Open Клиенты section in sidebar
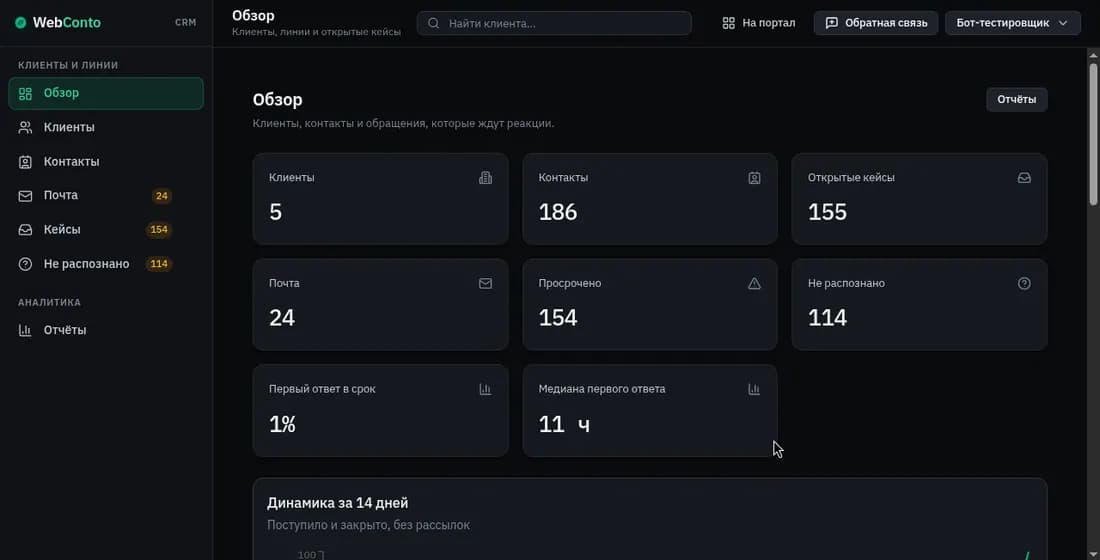The width and height of the screenshot is (1100, 560). coord(106,127)
